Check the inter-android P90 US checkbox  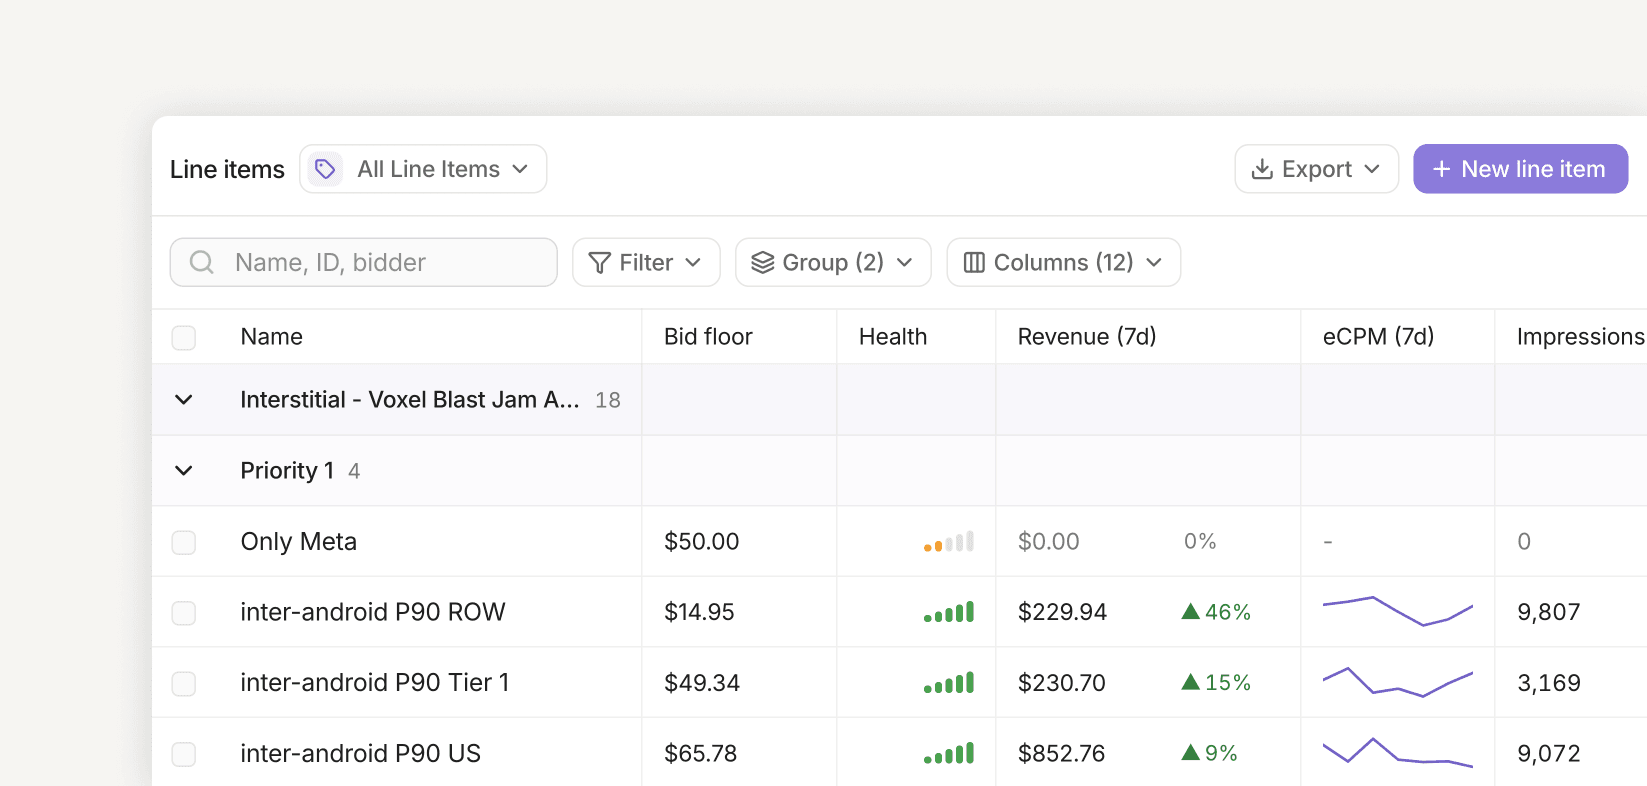(x=184, y=754)
